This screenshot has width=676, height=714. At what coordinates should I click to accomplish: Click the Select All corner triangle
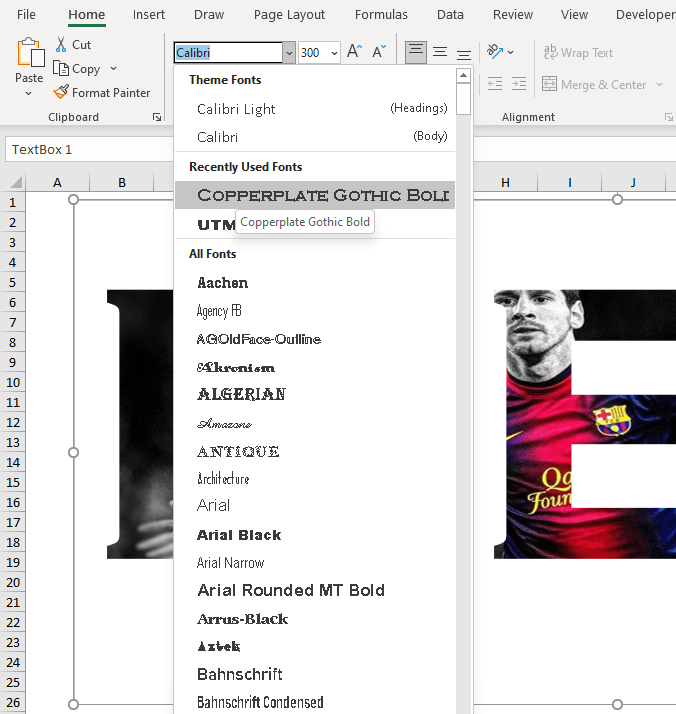pos(15,183)
